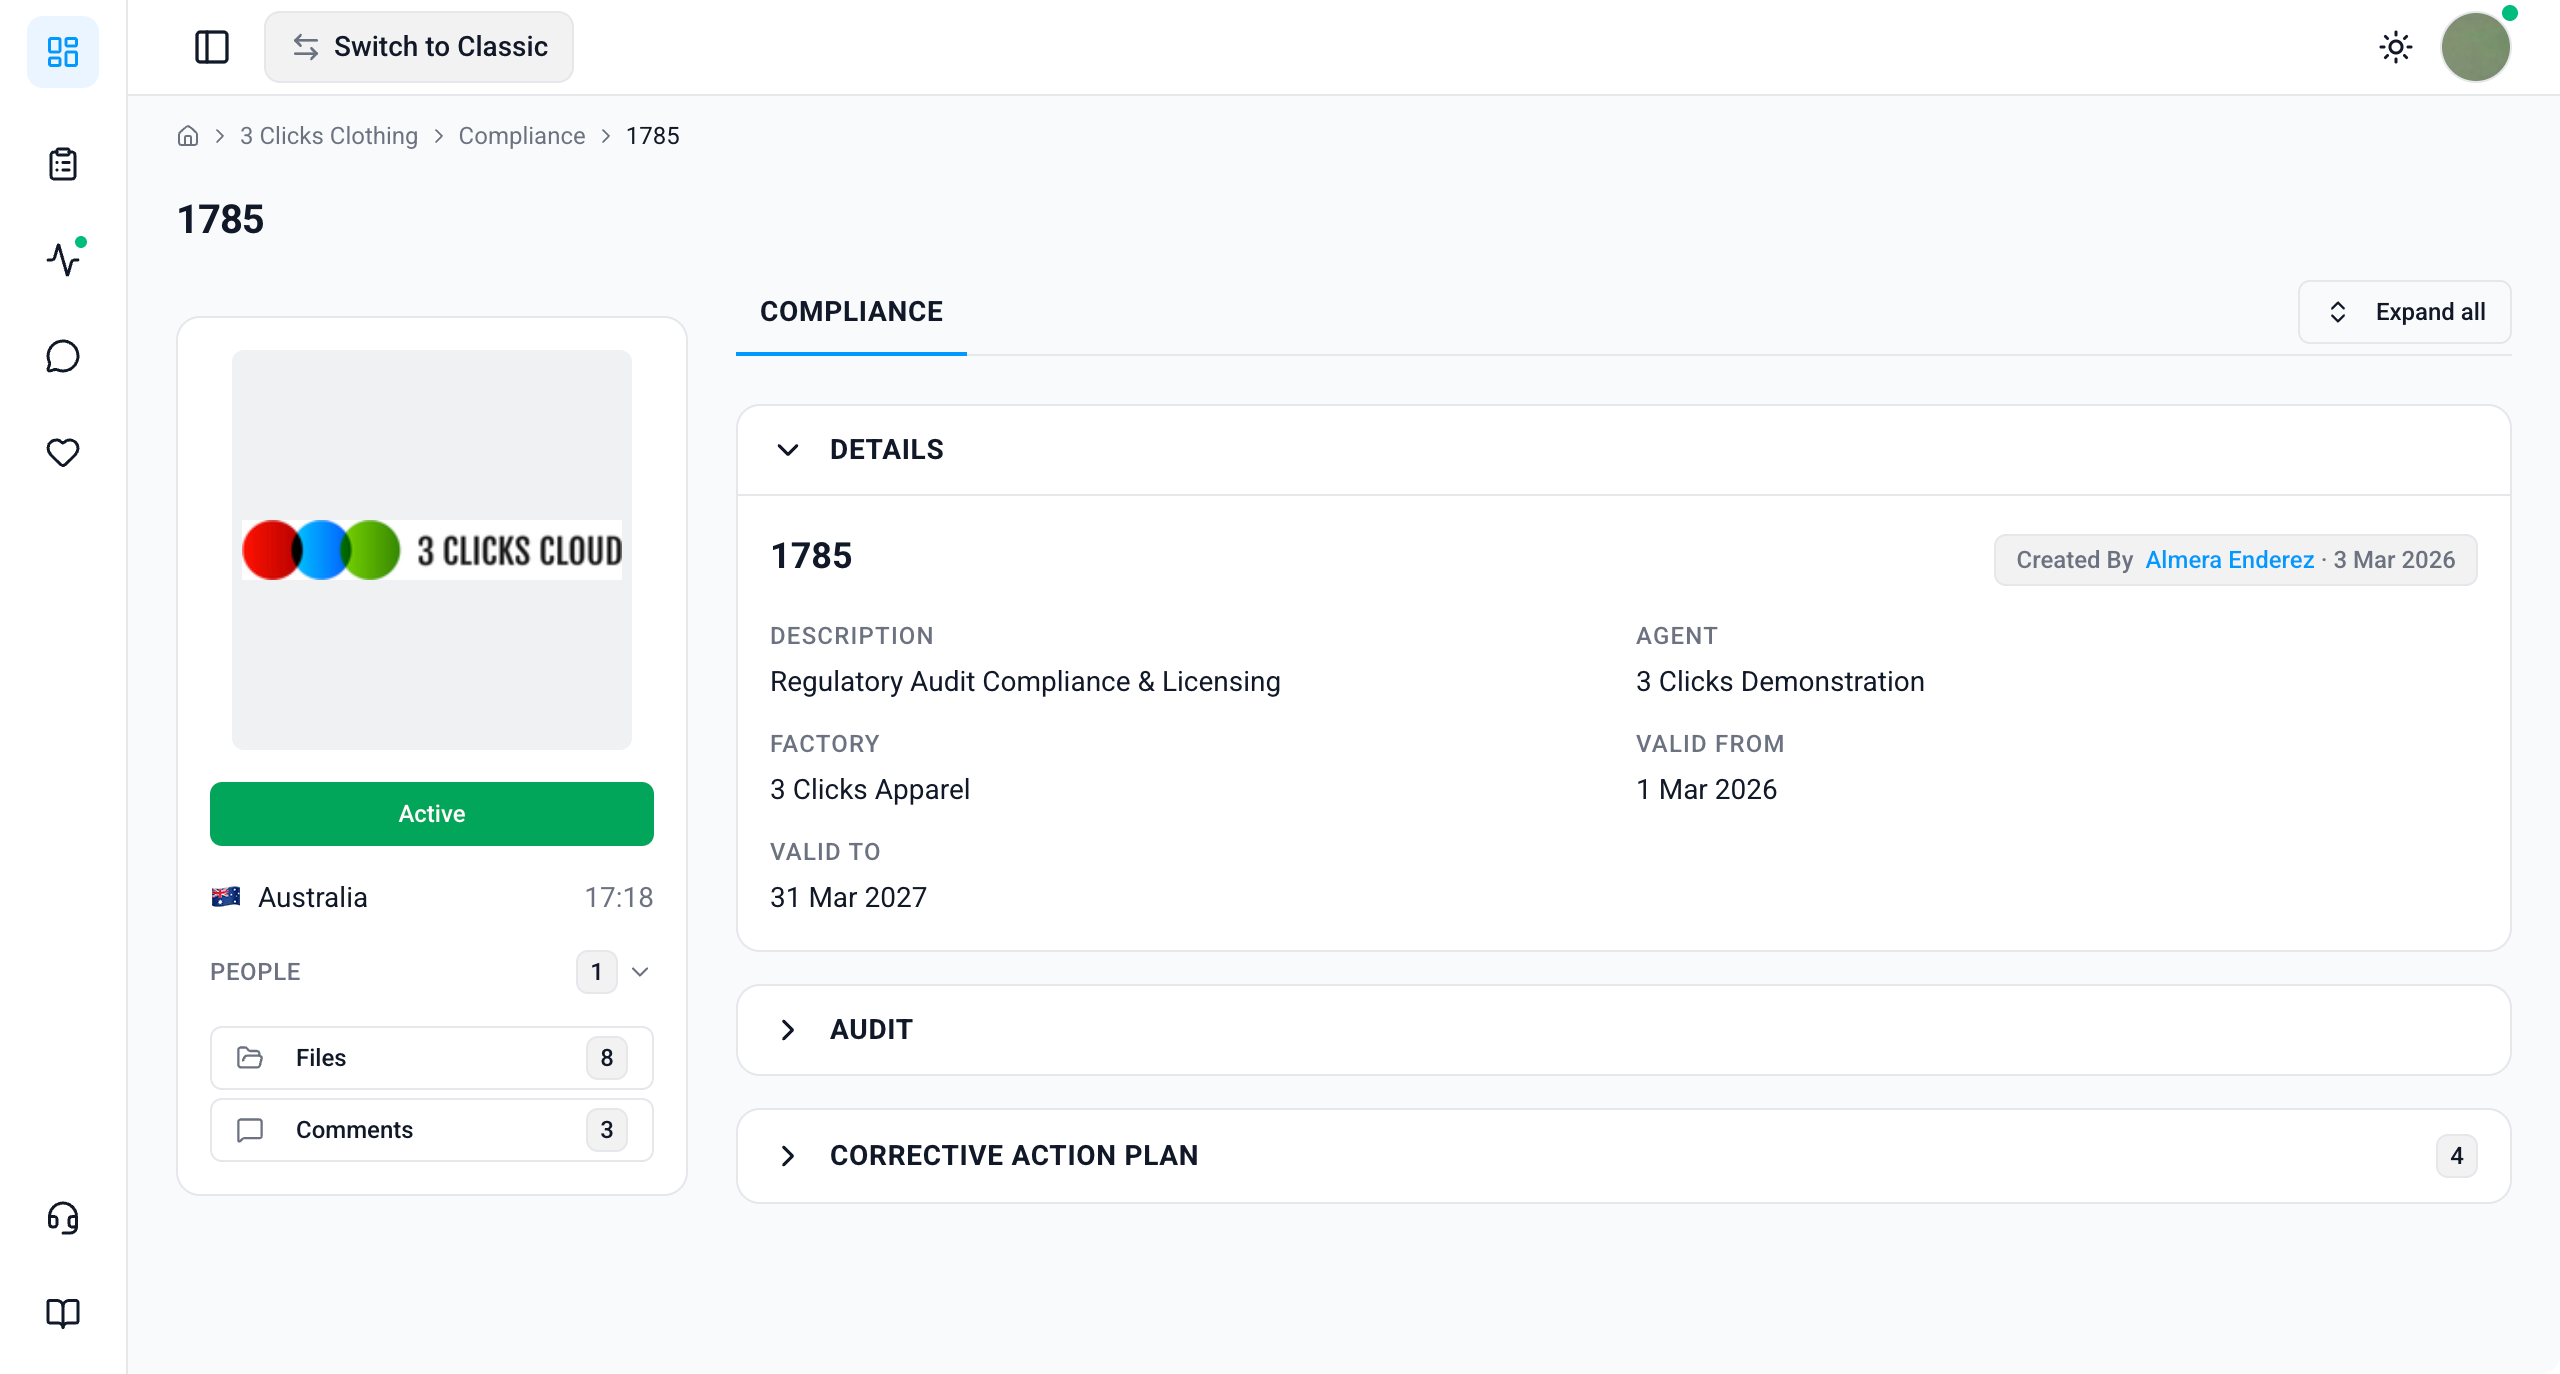The image size is (2560, 1374).
Task: Click the Australia flag icon
Action: point(226,897)
